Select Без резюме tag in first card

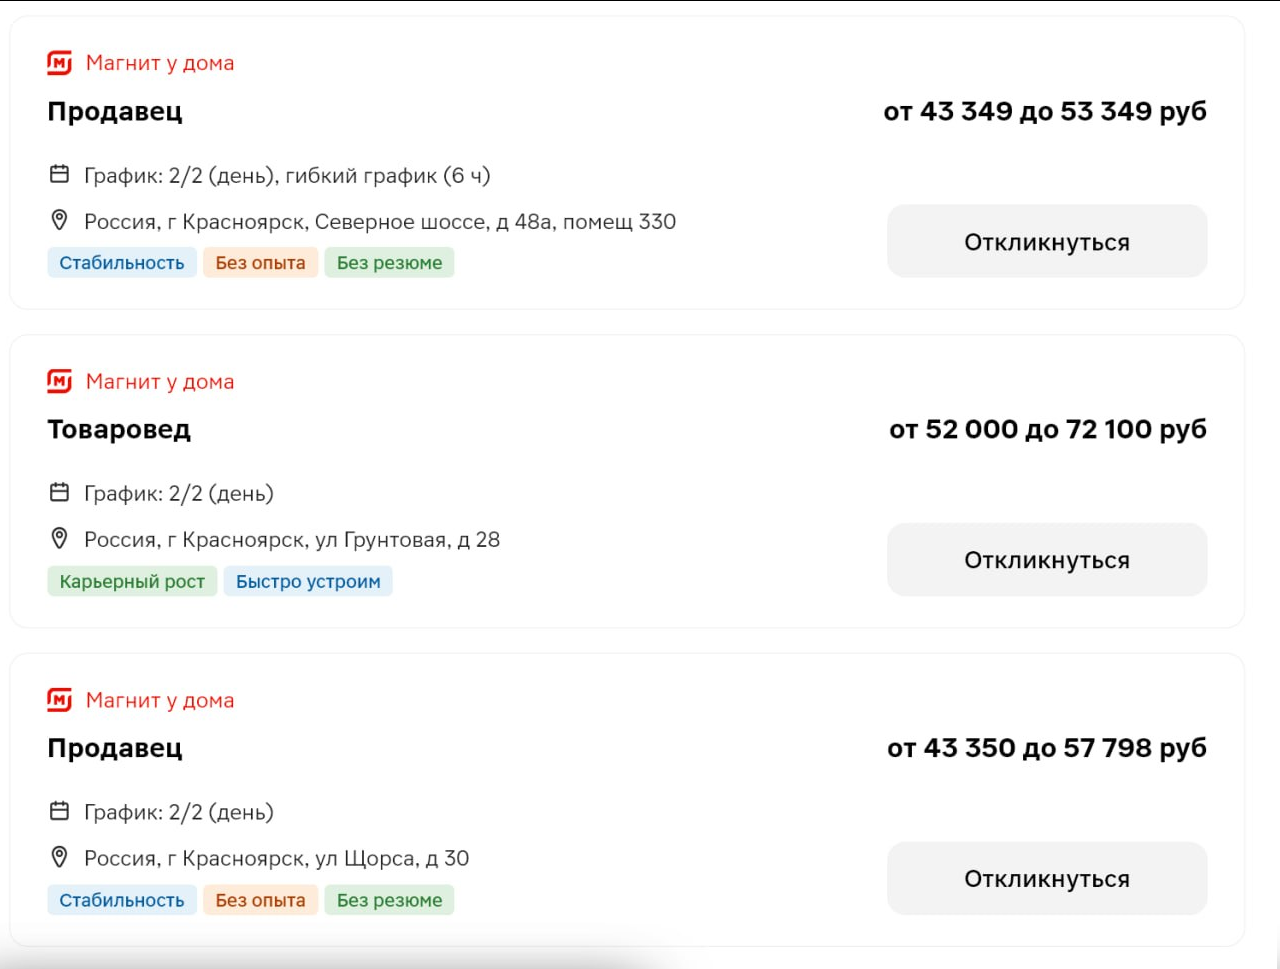[x=389, y=263]
